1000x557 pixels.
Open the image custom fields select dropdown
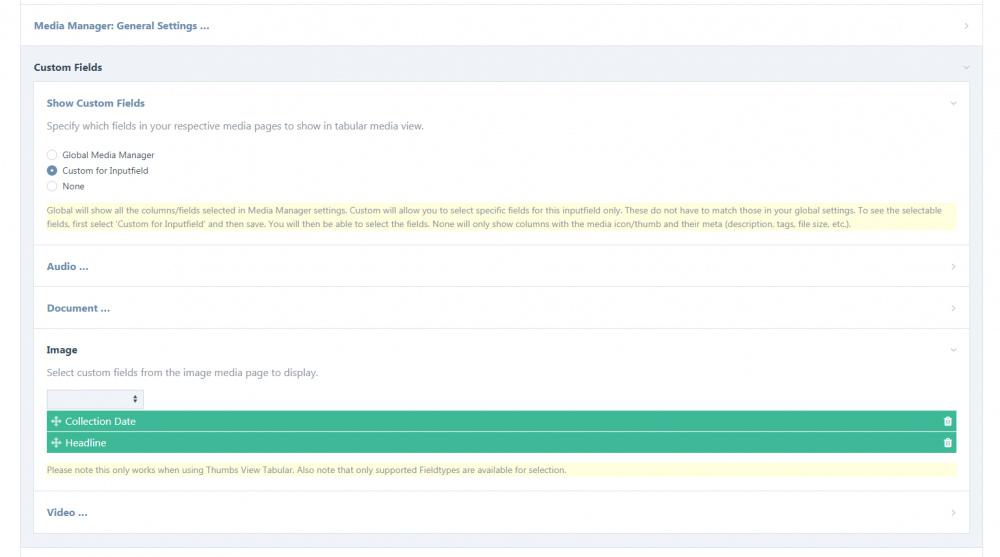click(x=95, y=399)
